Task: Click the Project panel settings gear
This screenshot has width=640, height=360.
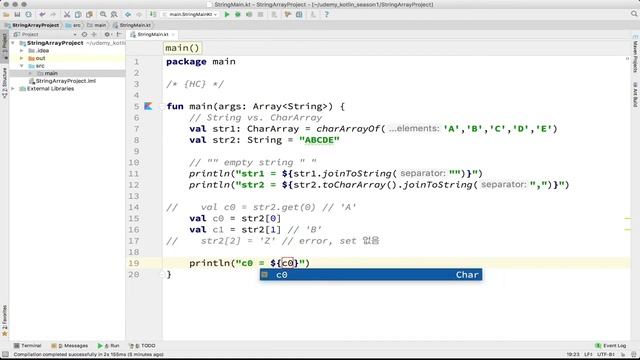Action: pos(107,35)
